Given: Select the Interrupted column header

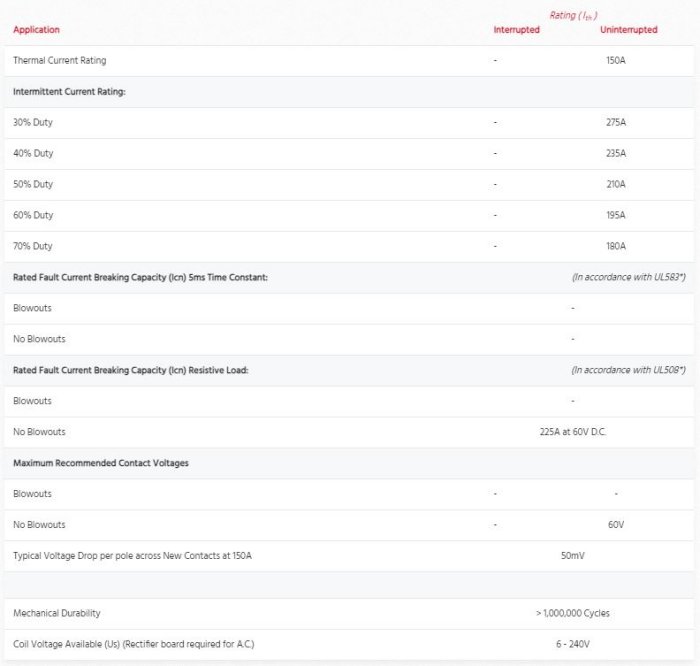Looking at the screenshot, I should (x=516, y=30).
